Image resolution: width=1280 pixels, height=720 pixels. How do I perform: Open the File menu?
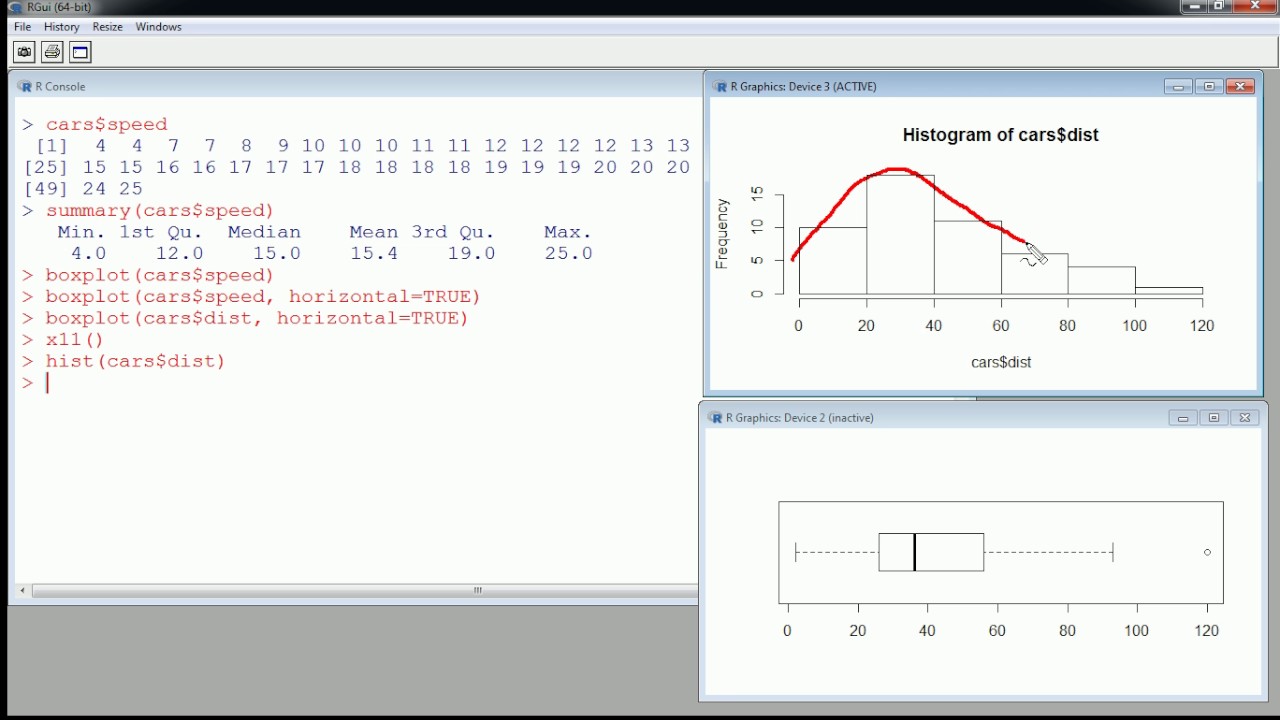coord(22,27)
